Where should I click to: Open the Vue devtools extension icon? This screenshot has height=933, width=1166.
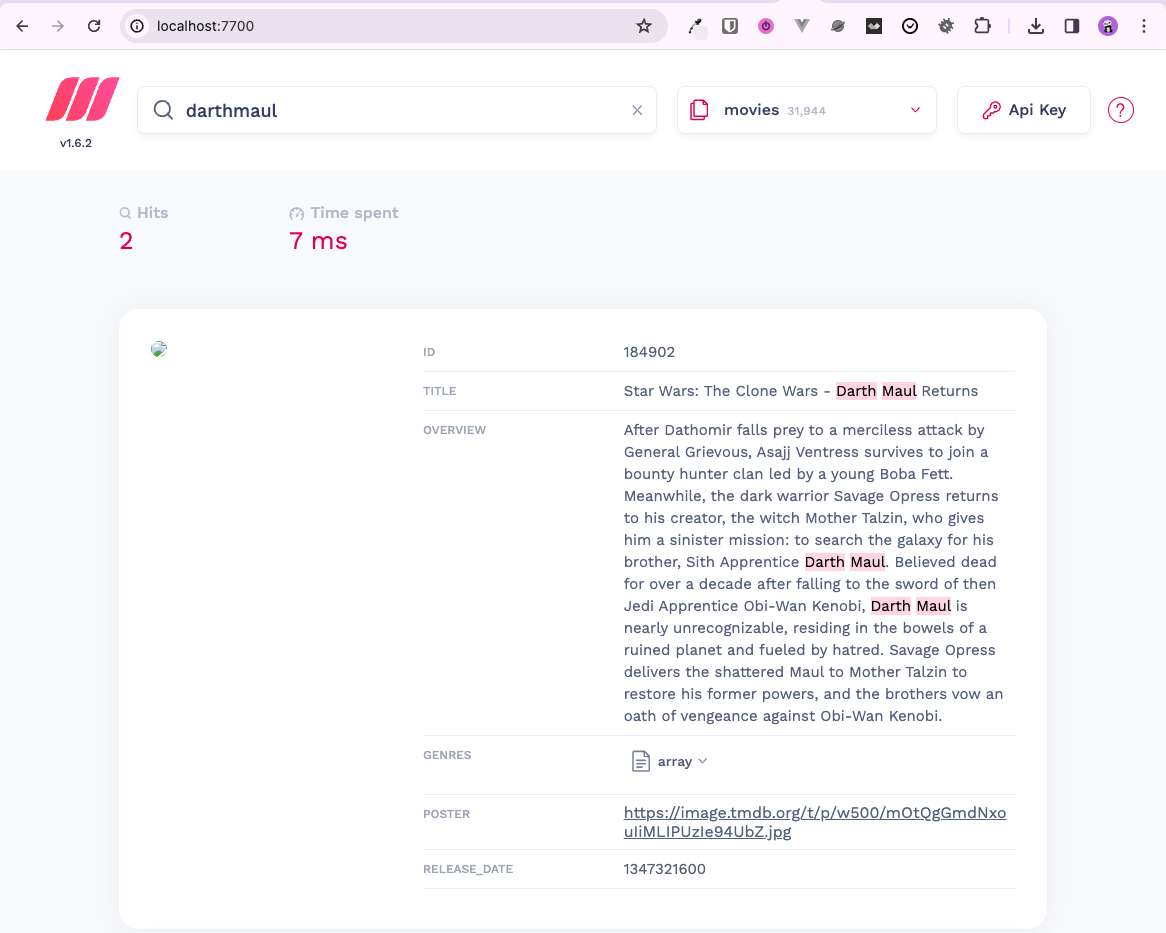[x=802, y=26]
